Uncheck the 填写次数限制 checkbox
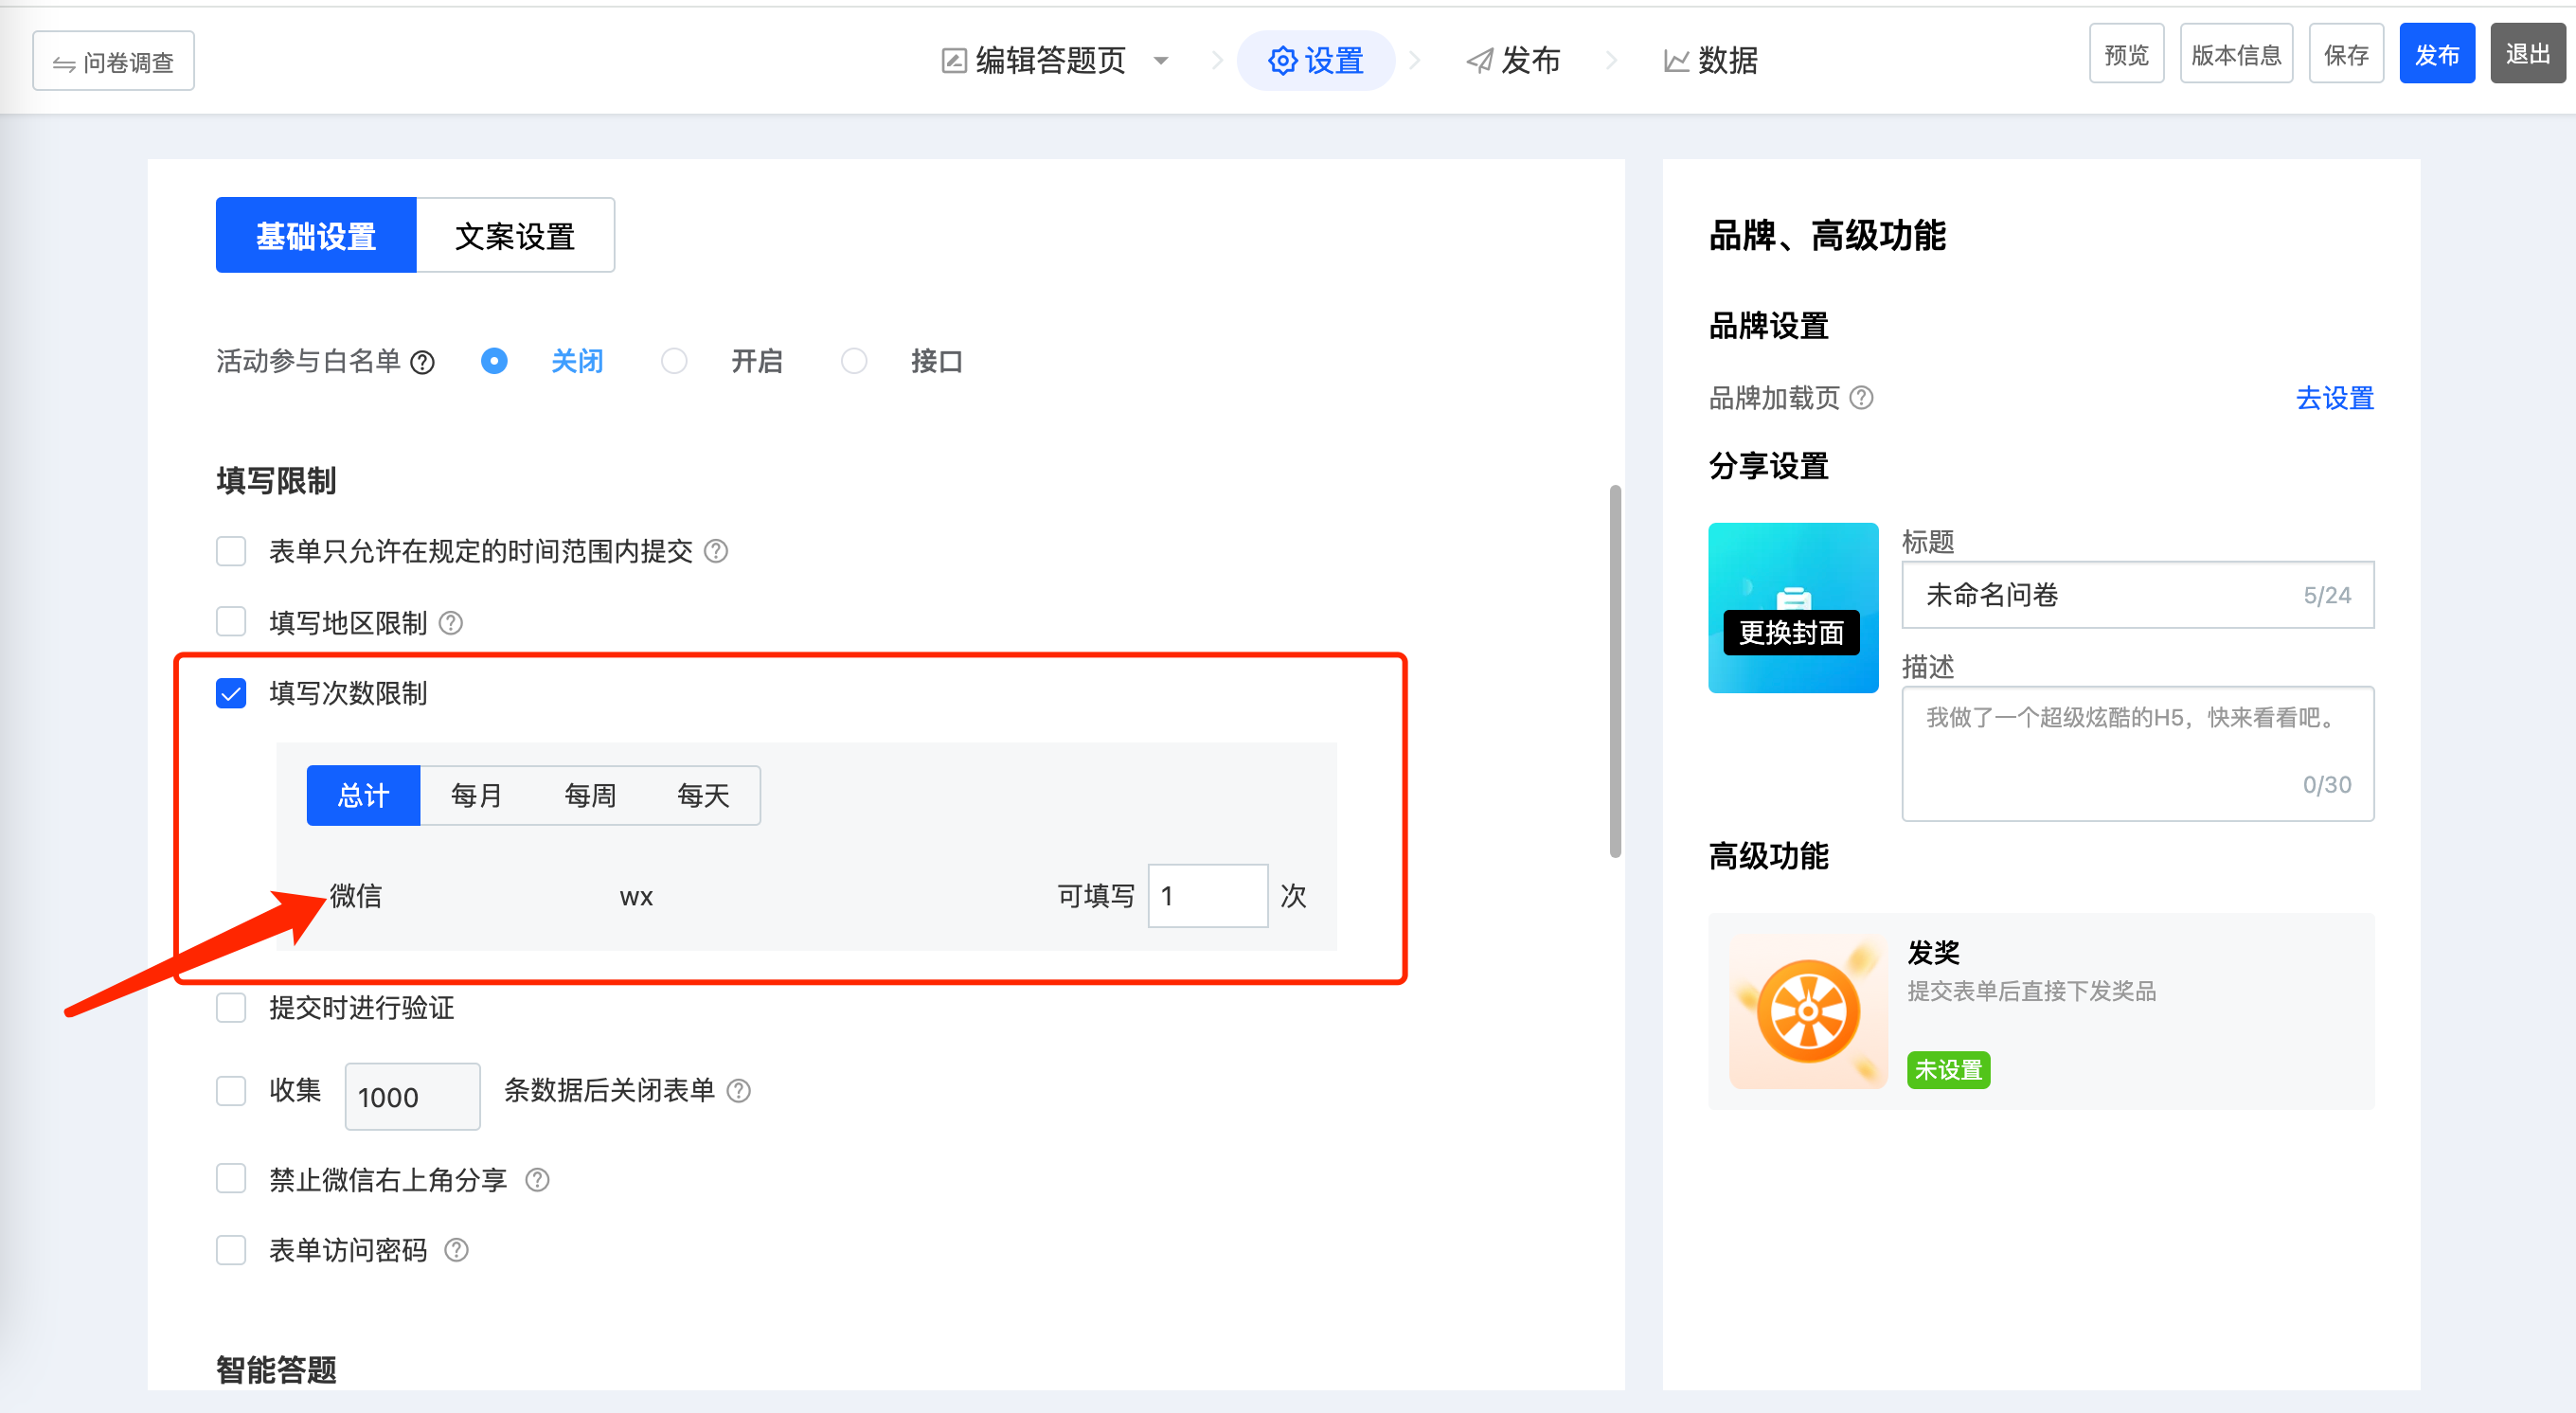 (231, 693)
